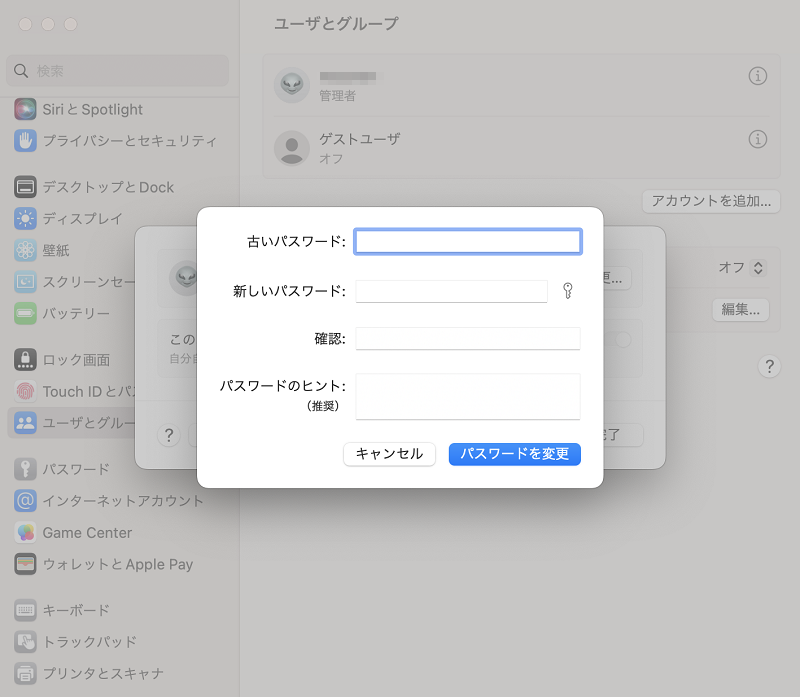The height and width of the screenshot is (697, 800).
Task: Click the 管理者 role text
Action: click(337, 95)
